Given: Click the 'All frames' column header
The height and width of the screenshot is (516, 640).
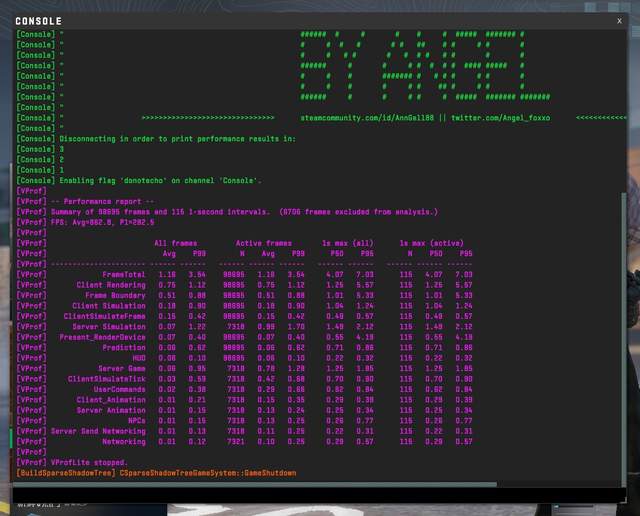Looking at the screenshot, I should (176, 243).
